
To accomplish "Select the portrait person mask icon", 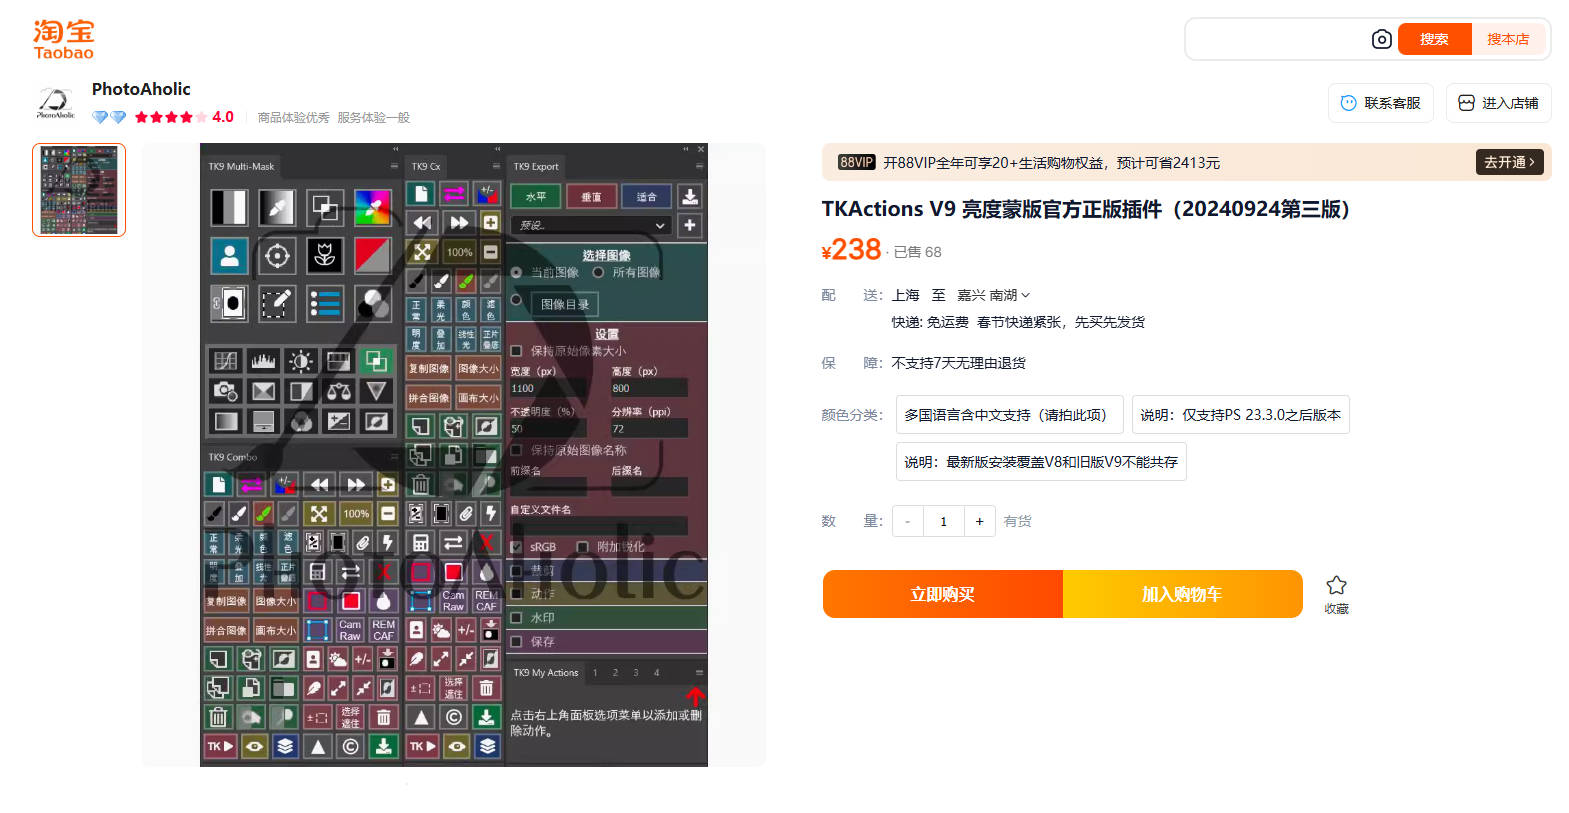I will (x=229, y=256).
